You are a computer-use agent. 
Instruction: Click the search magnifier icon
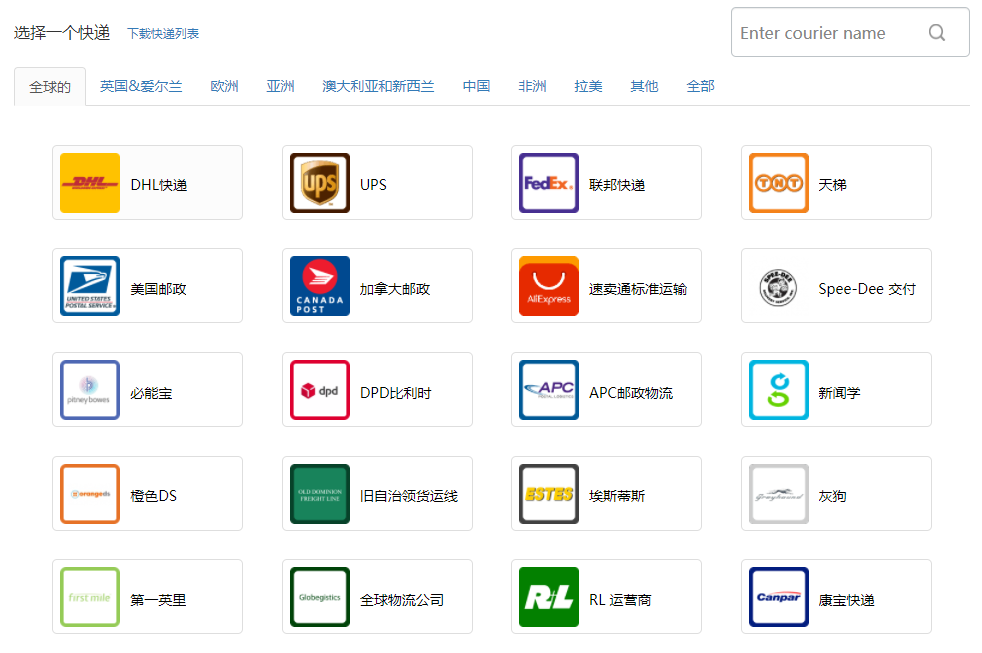click(x=936, y=33)
